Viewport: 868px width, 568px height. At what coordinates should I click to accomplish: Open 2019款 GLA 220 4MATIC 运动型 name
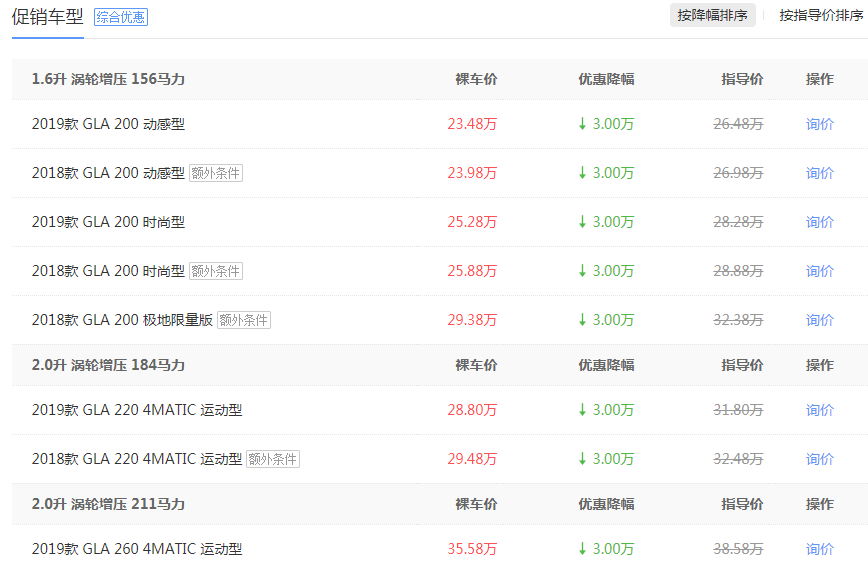tap(137, 410)
